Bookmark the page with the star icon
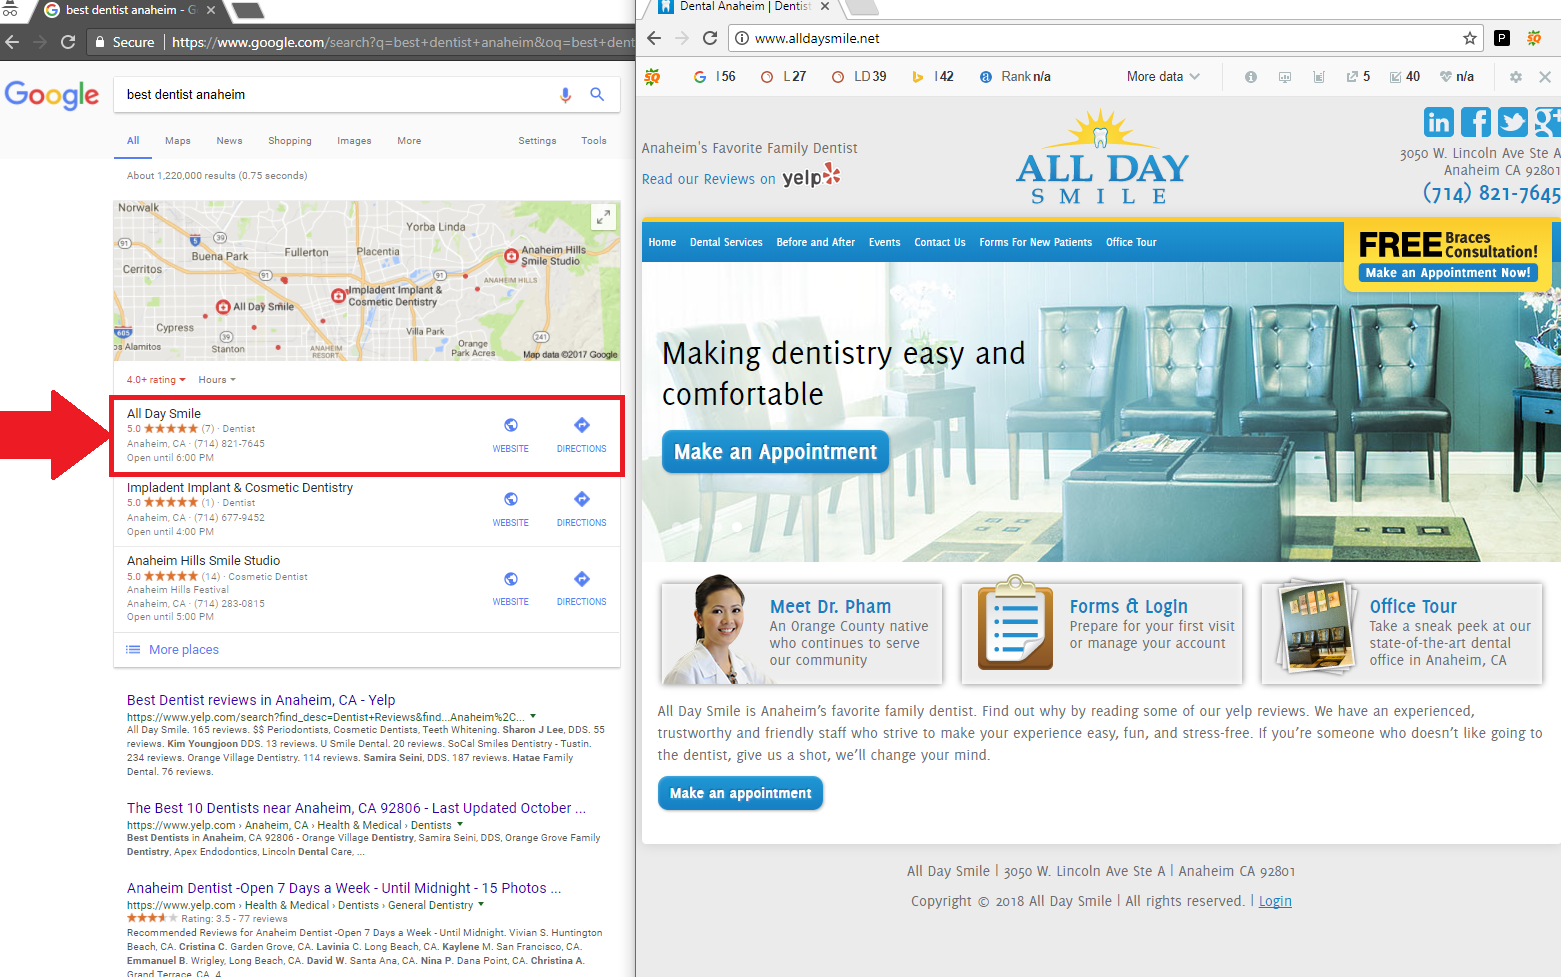This screenshot has width=1561, height=977. point(1469,38)
